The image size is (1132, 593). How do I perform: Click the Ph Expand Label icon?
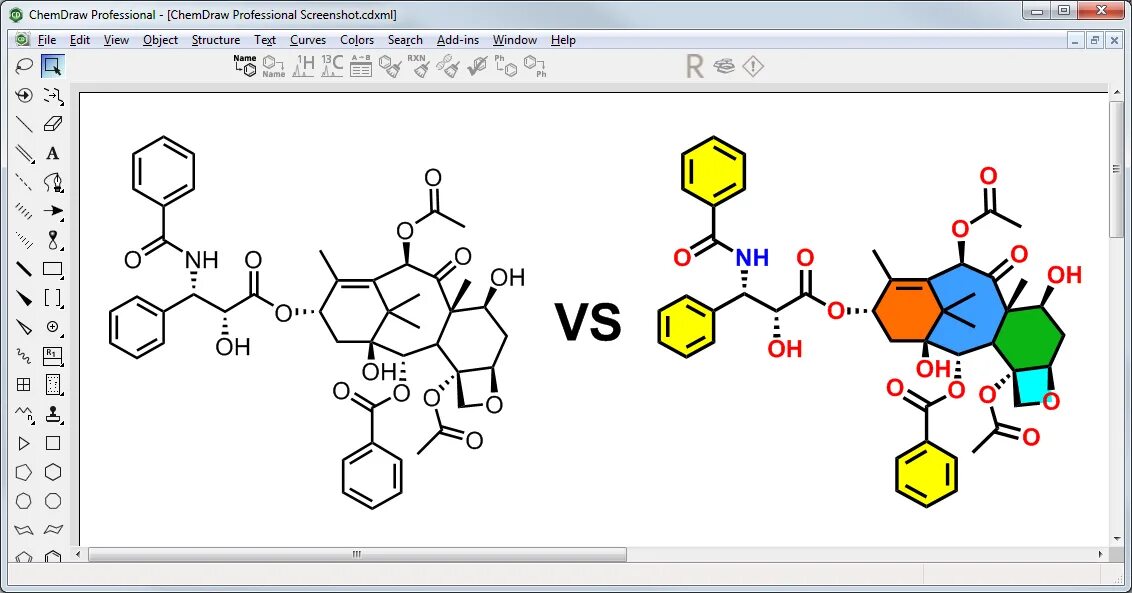[x=505, y=66]
